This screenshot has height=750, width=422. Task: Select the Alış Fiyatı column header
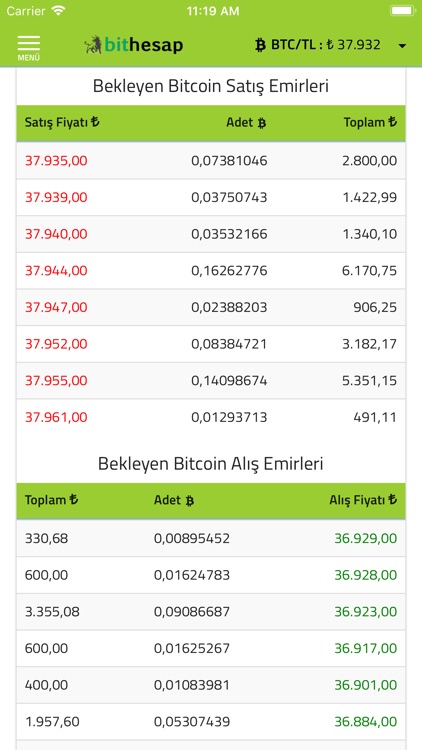point(363,500)
